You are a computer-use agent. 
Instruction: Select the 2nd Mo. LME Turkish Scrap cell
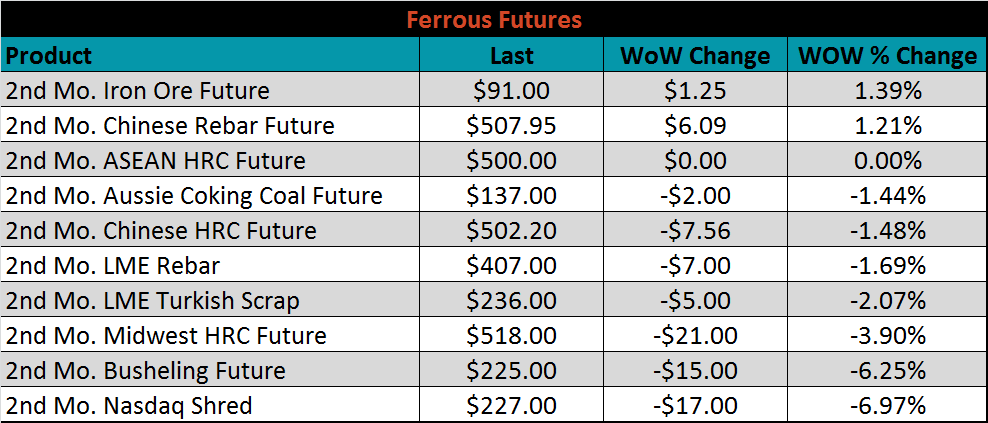[210, 300]
